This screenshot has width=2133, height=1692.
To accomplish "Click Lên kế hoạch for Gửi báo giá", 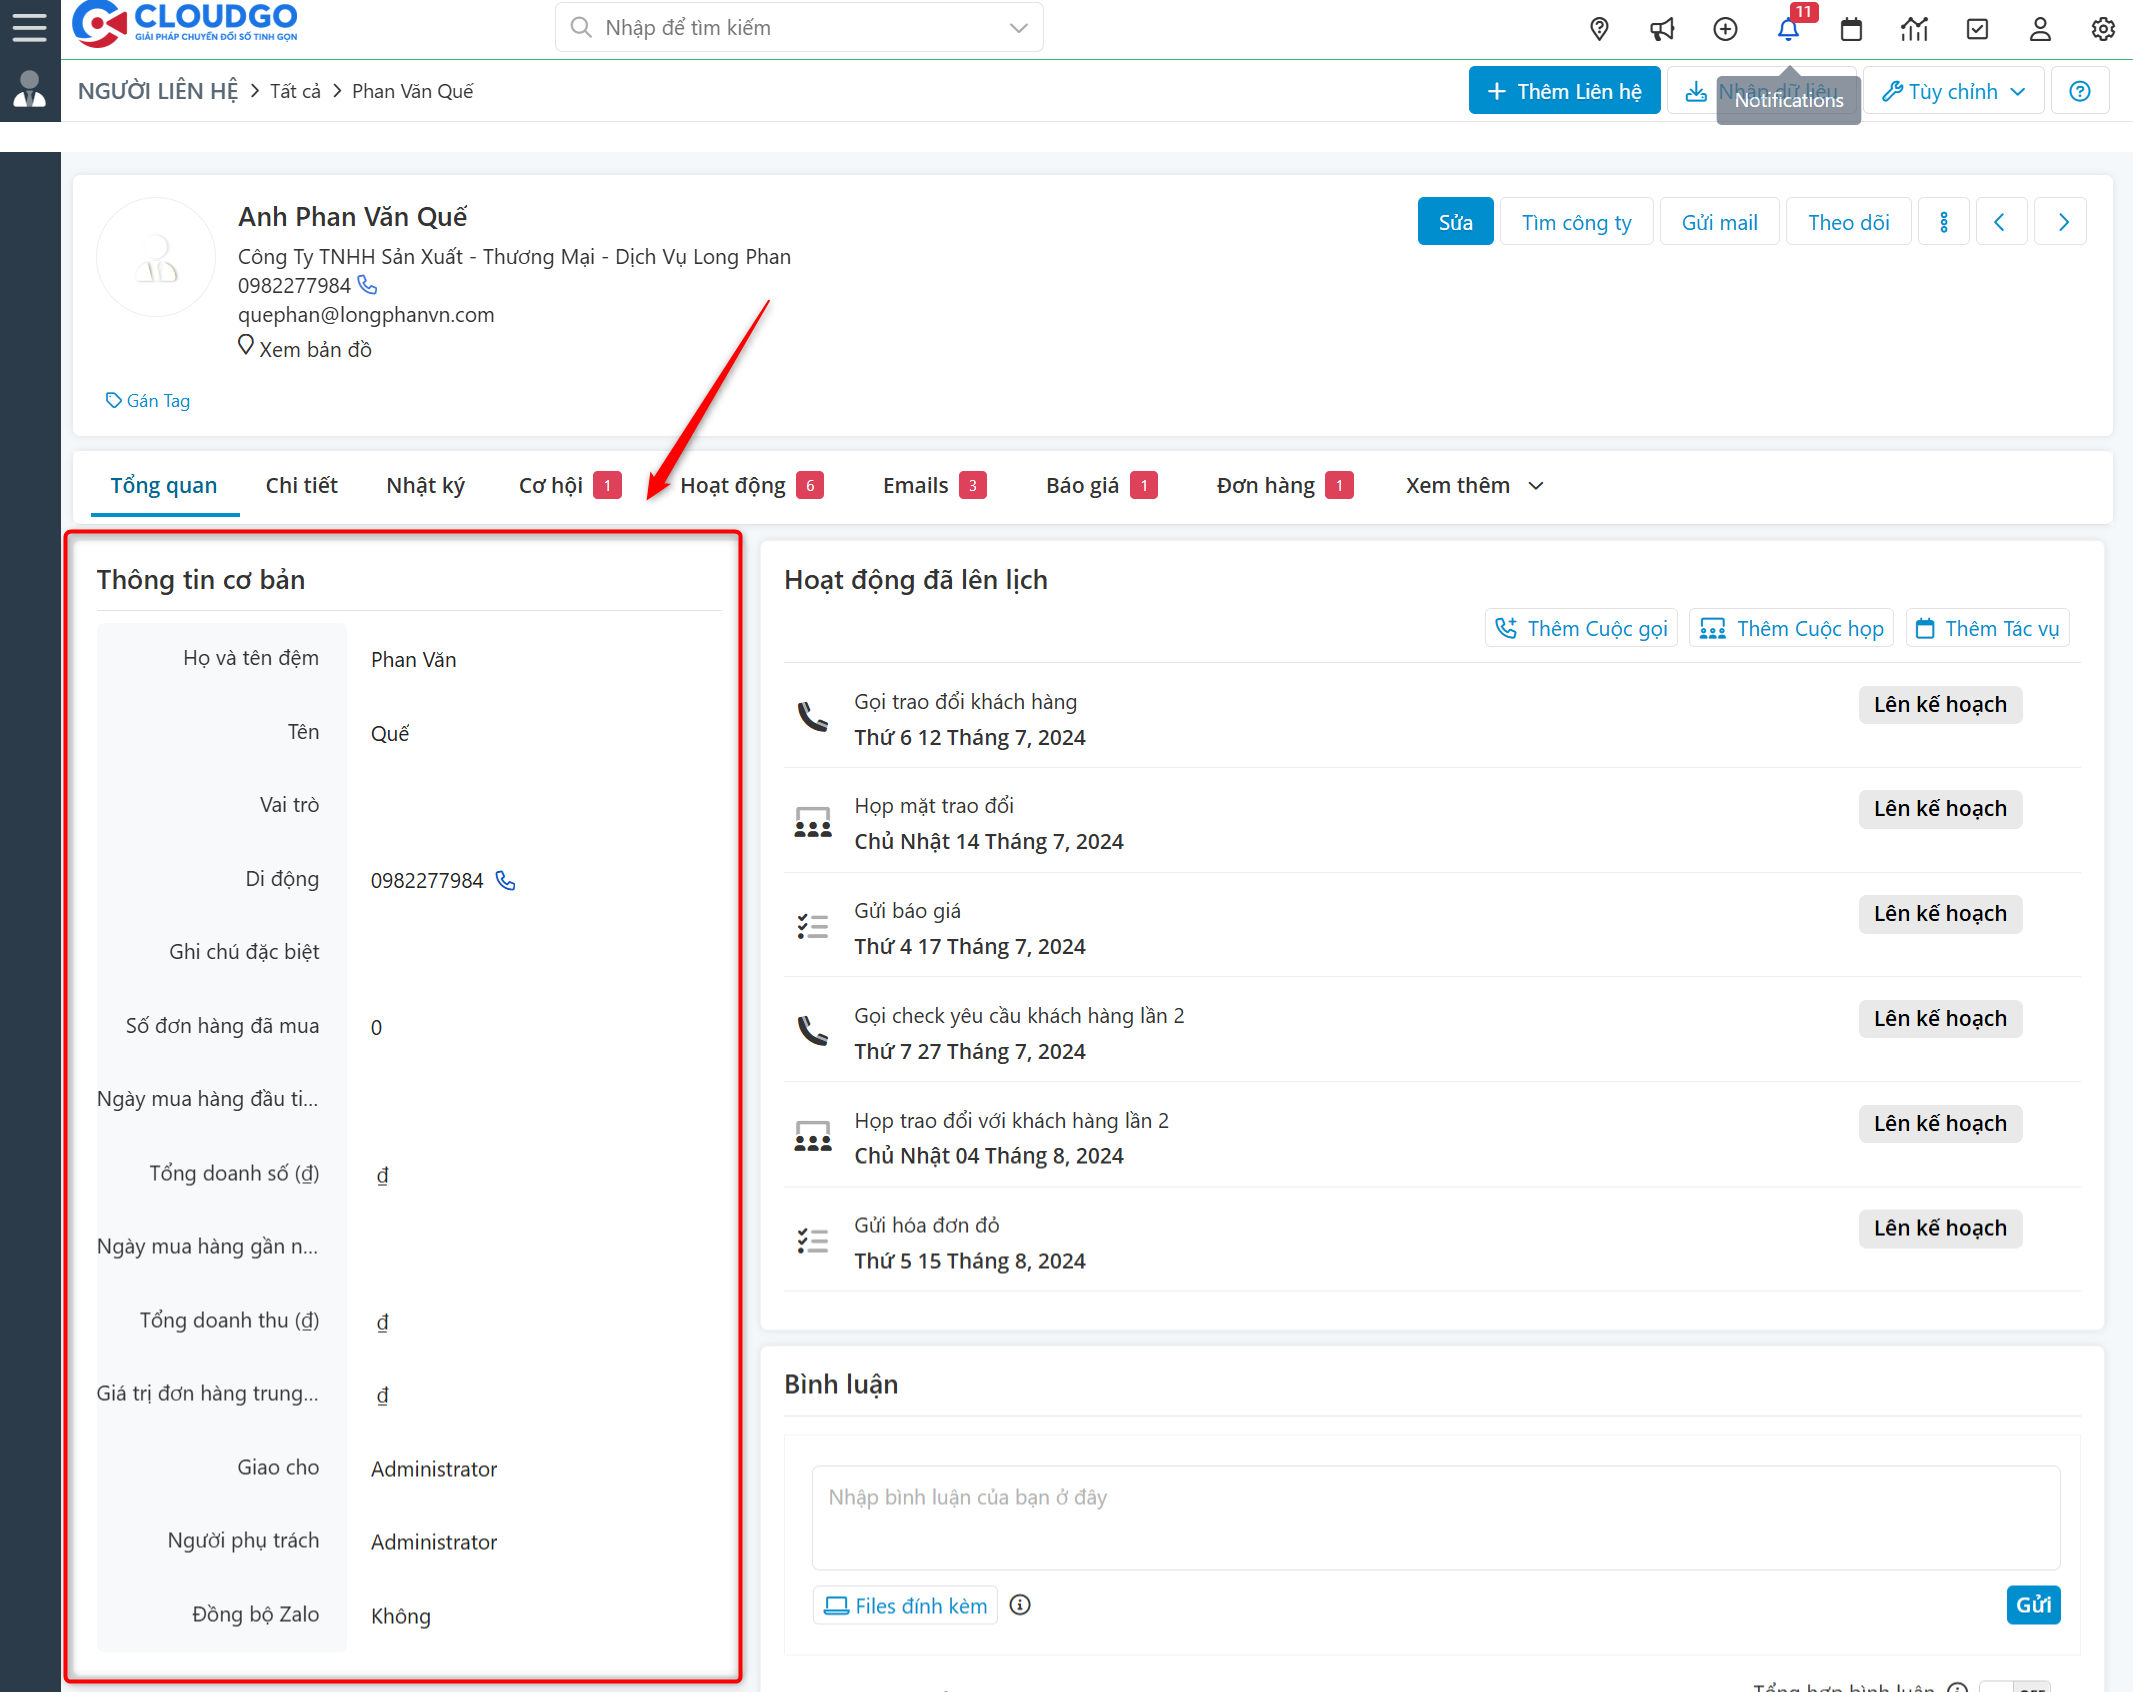I will click(x=1940, y=913).
